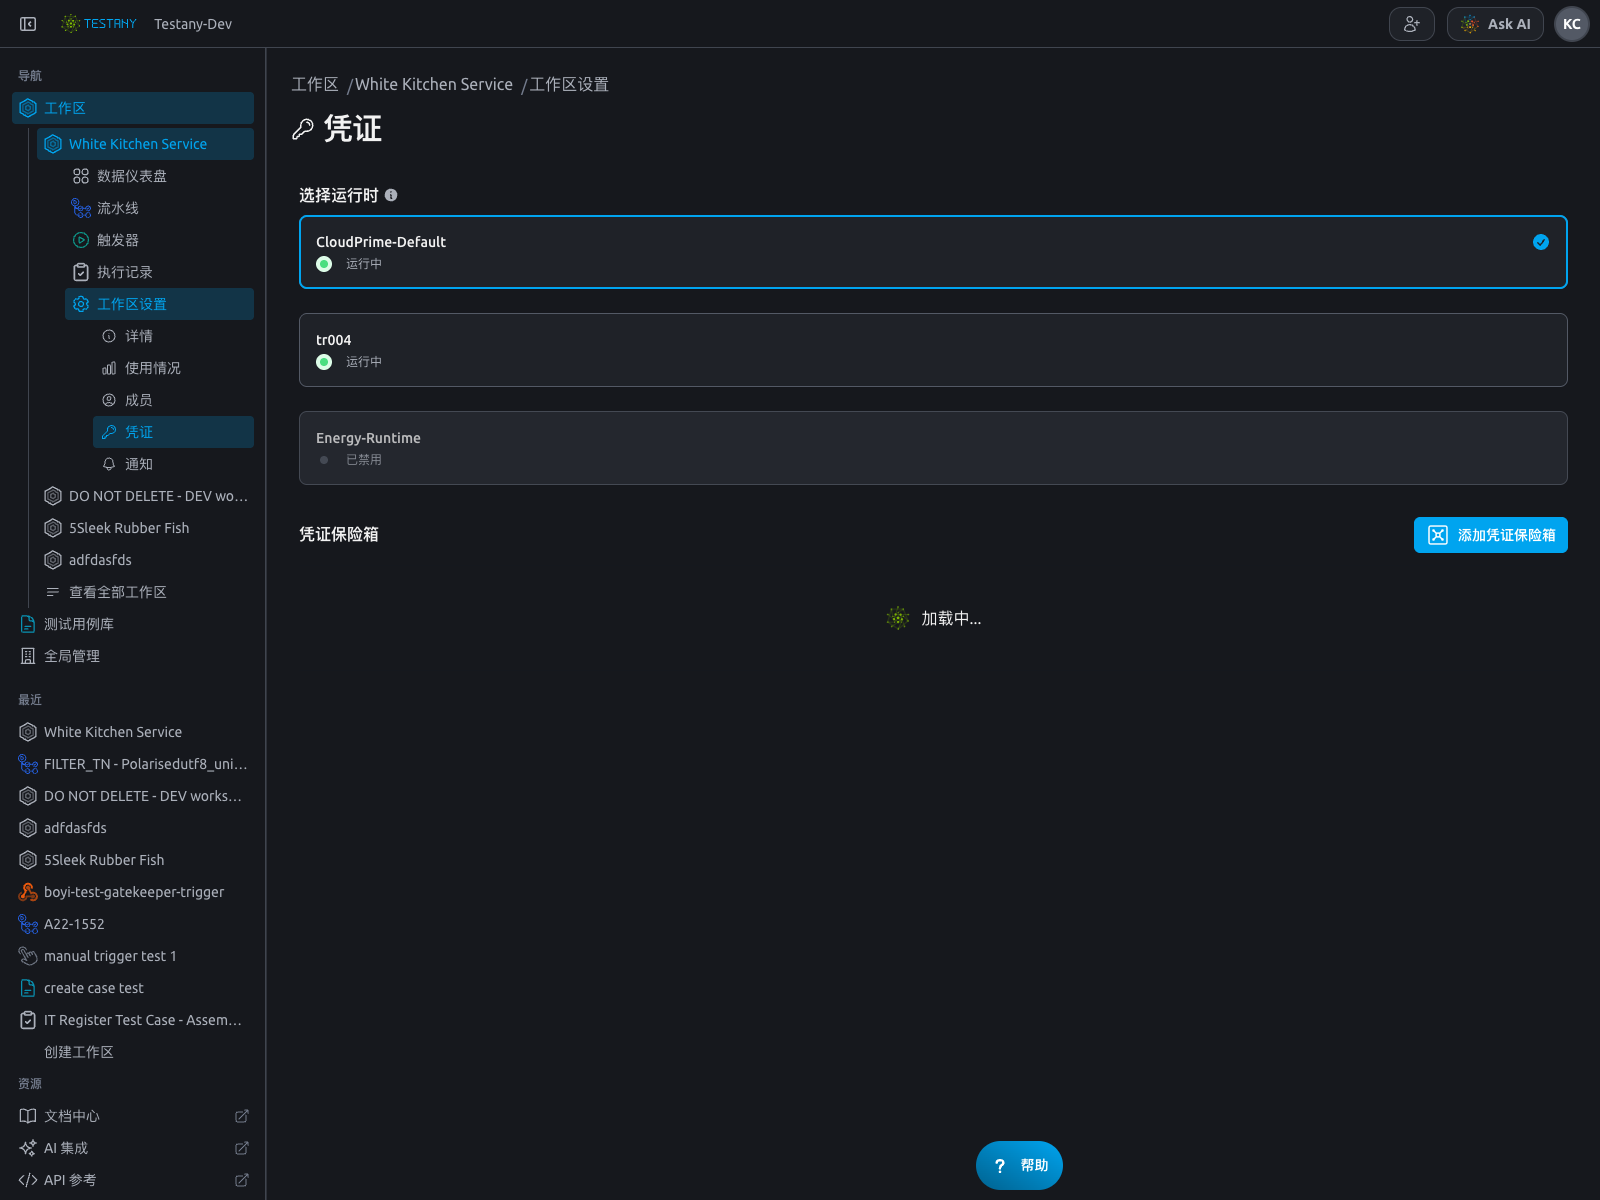
Task: Select the Energy-Runtime disabled card
Action: tap(933, 448)
